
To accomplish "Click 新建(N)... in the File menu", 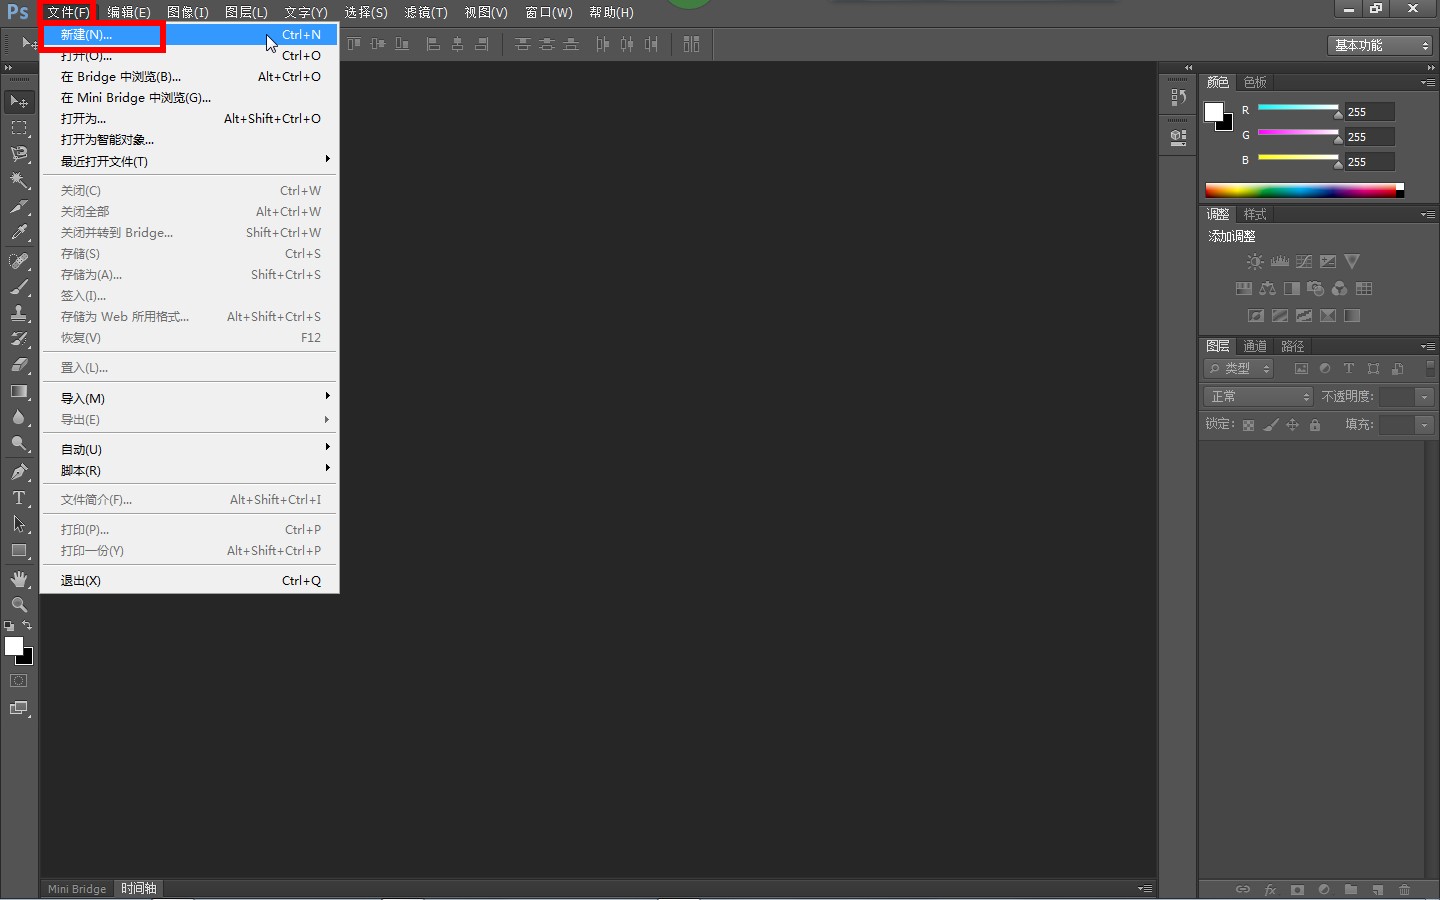I will click(x=100, y=35).
